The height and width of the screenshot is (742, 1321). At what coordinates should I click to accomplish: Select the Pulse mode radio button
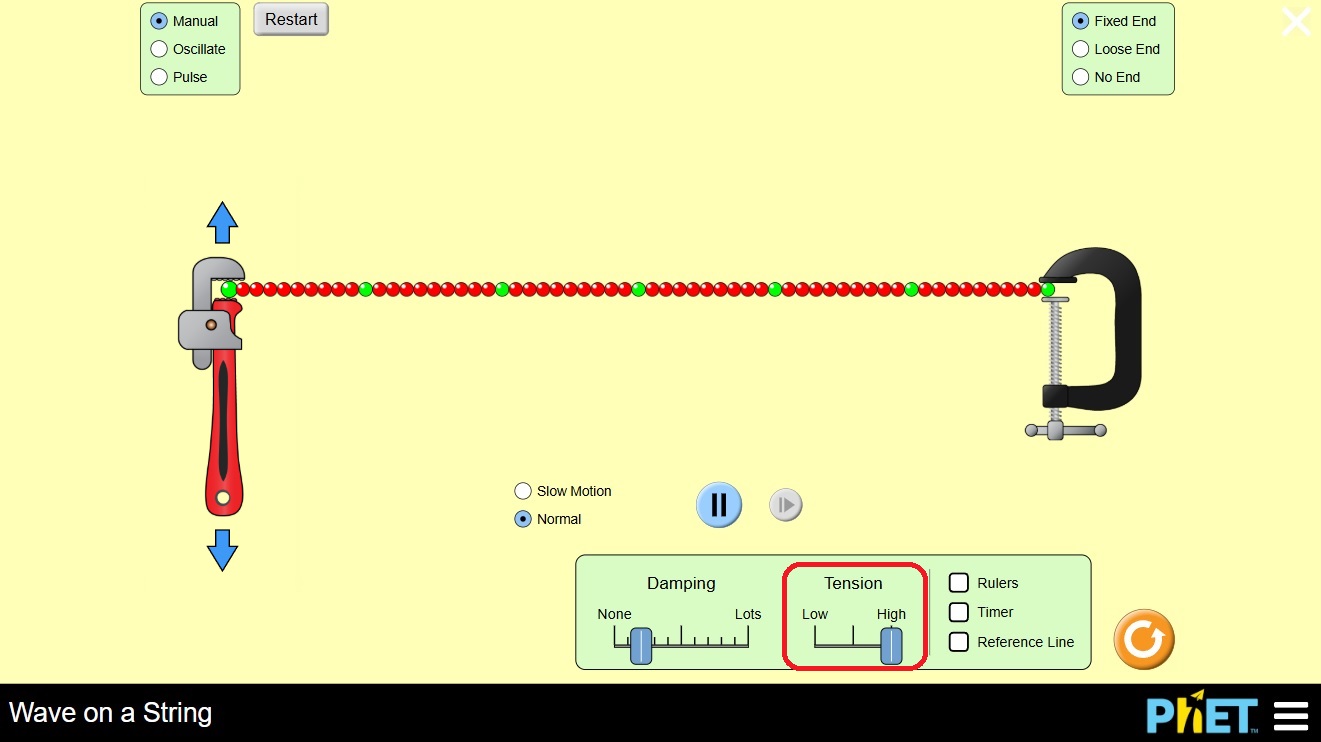click(x=159, y=77)
